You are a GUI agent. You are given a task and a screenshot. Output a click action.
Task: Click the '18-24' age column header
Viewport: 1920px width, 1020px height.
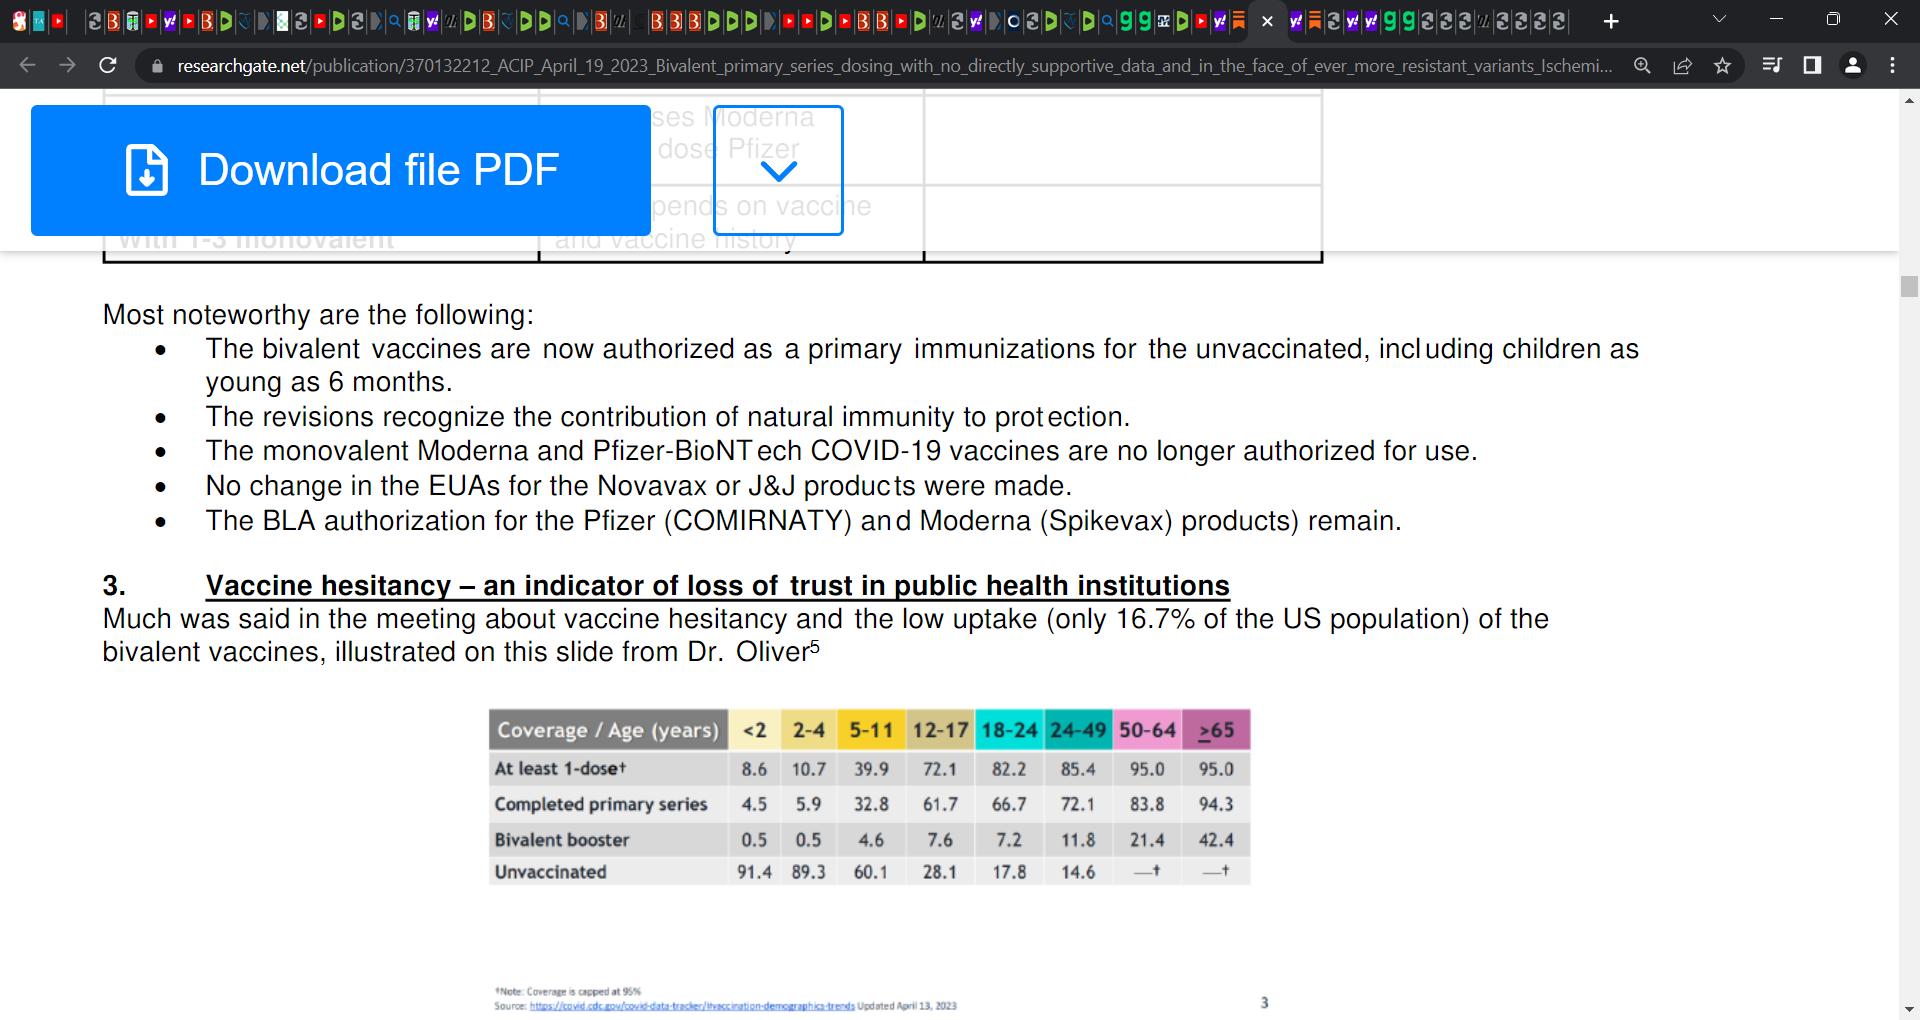(1009, 730)
